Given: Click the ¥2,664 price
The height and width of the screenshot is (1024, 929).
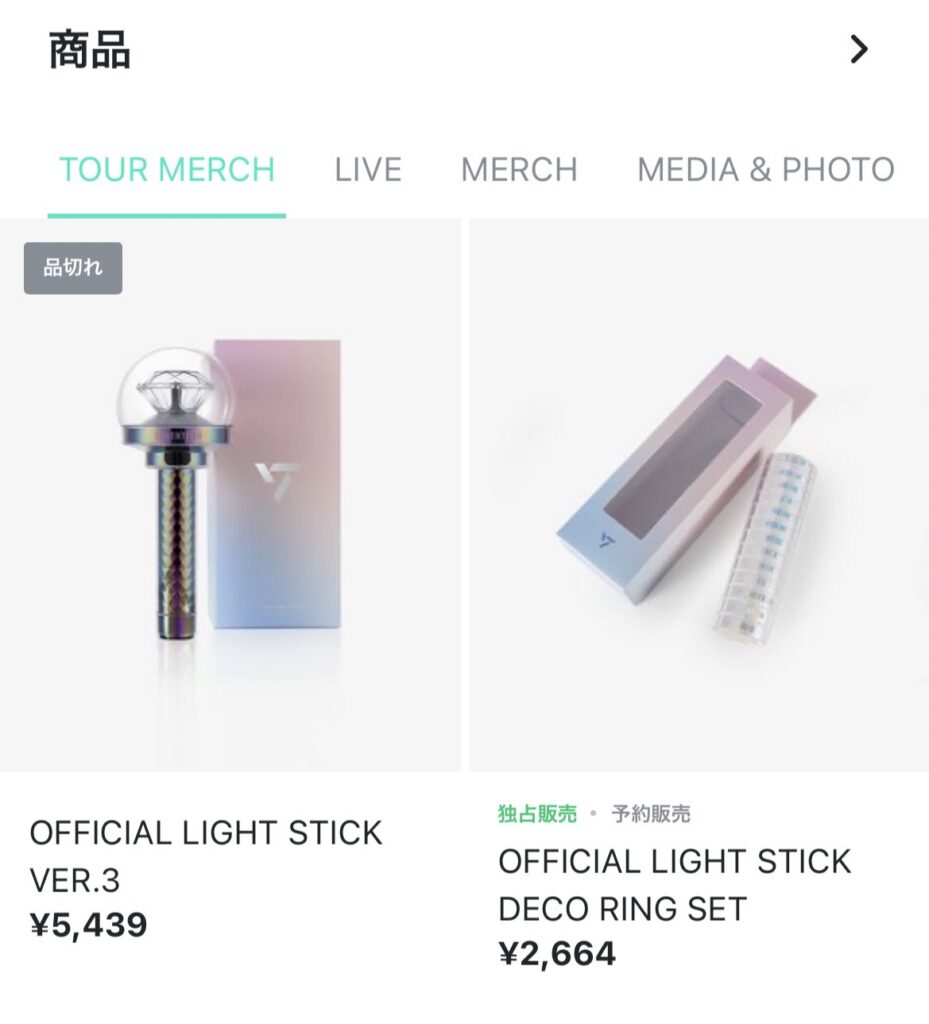Looking at the screenshot, I should click(557, 954).
